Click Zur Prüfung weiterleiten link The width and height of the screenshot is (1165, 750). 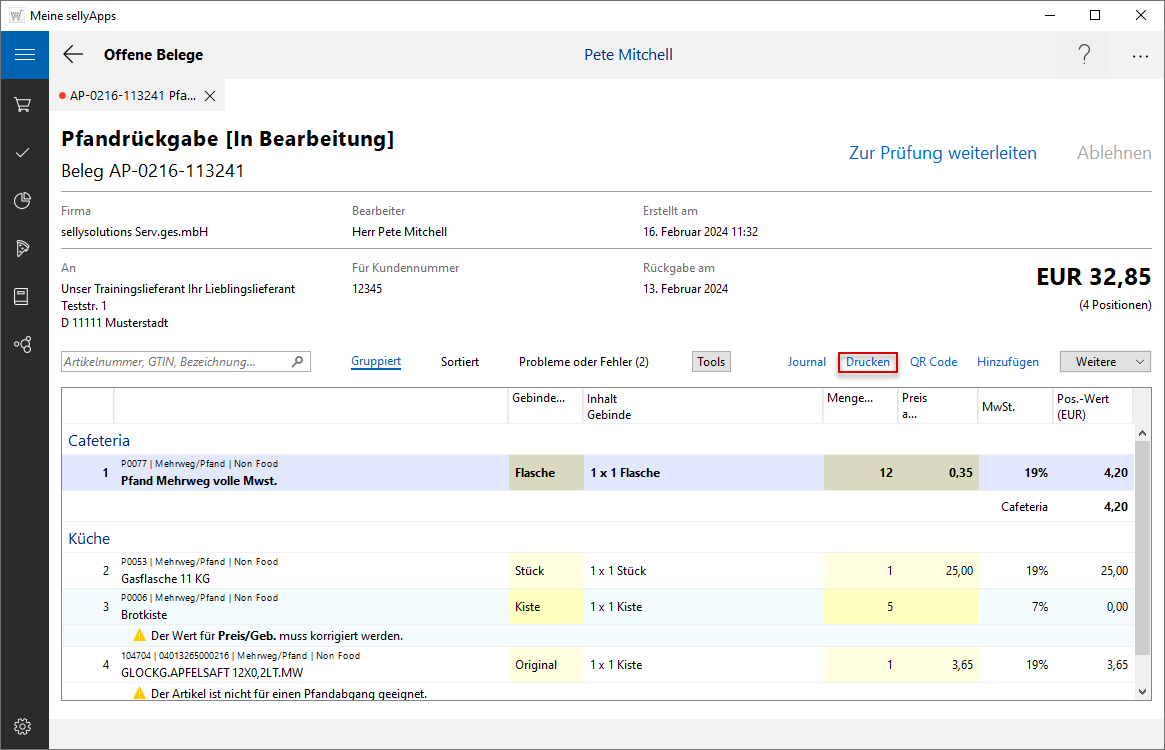[x=942, y=153]
